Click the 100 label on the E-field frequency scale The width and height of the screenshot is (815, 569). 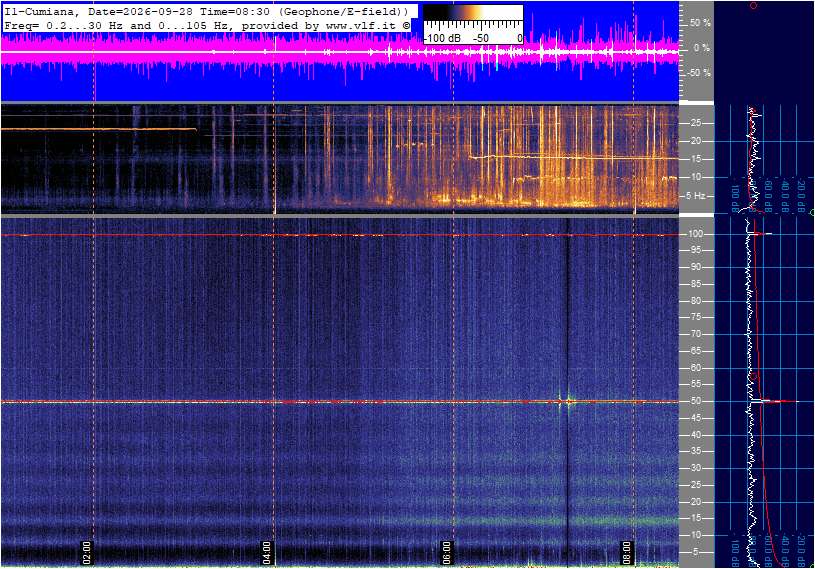point(696,234)
